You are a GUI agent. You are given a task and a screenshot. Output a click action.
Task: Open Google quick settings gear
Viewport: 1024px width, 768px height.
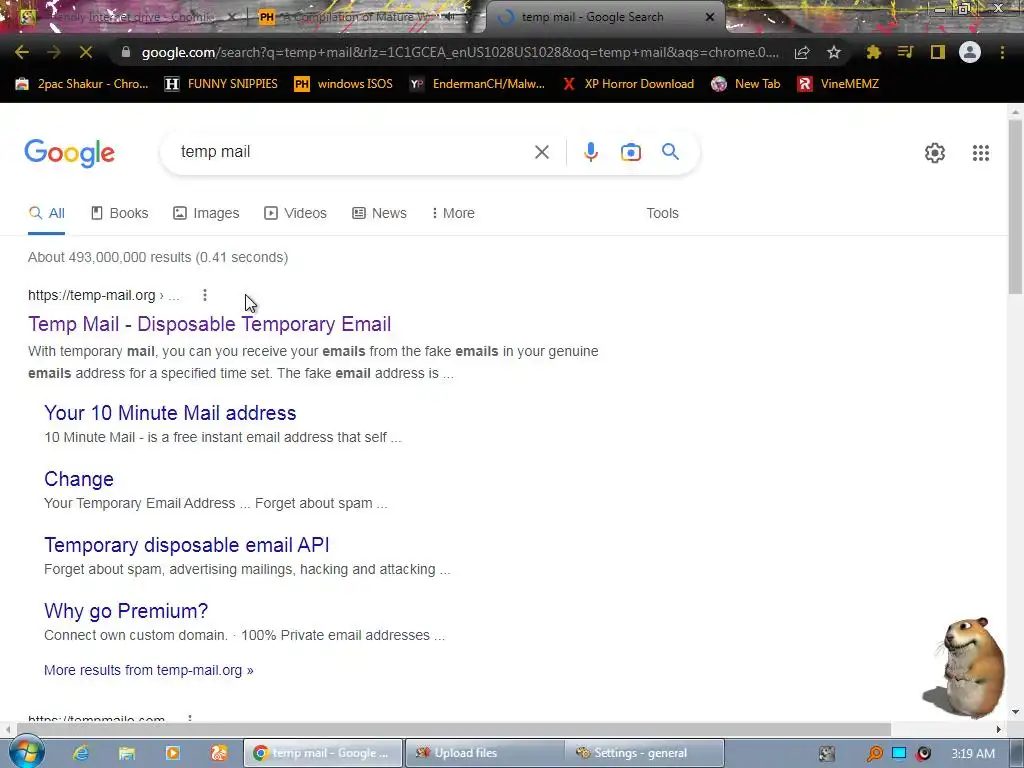[x=935, y=153]
